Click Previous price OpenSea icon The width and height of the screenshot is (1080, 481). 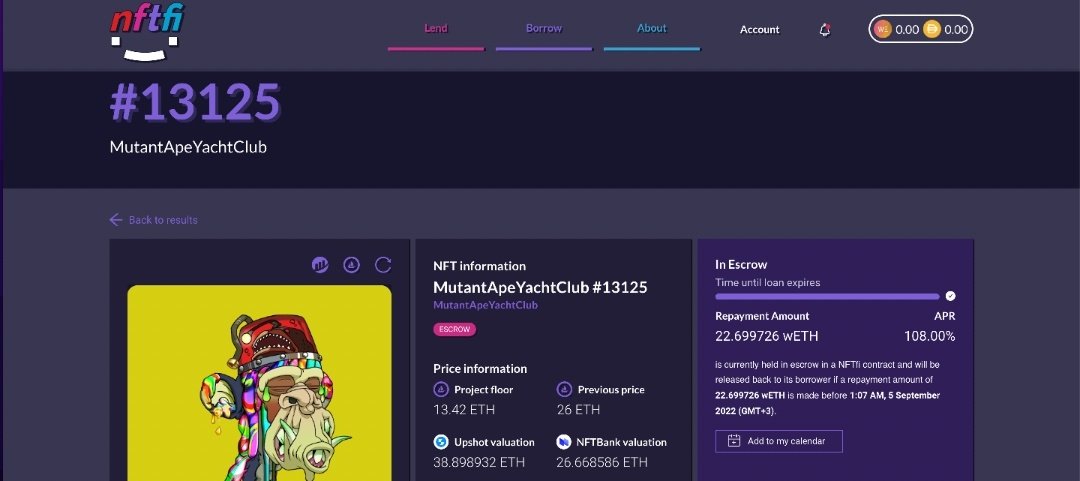(564, 389)
